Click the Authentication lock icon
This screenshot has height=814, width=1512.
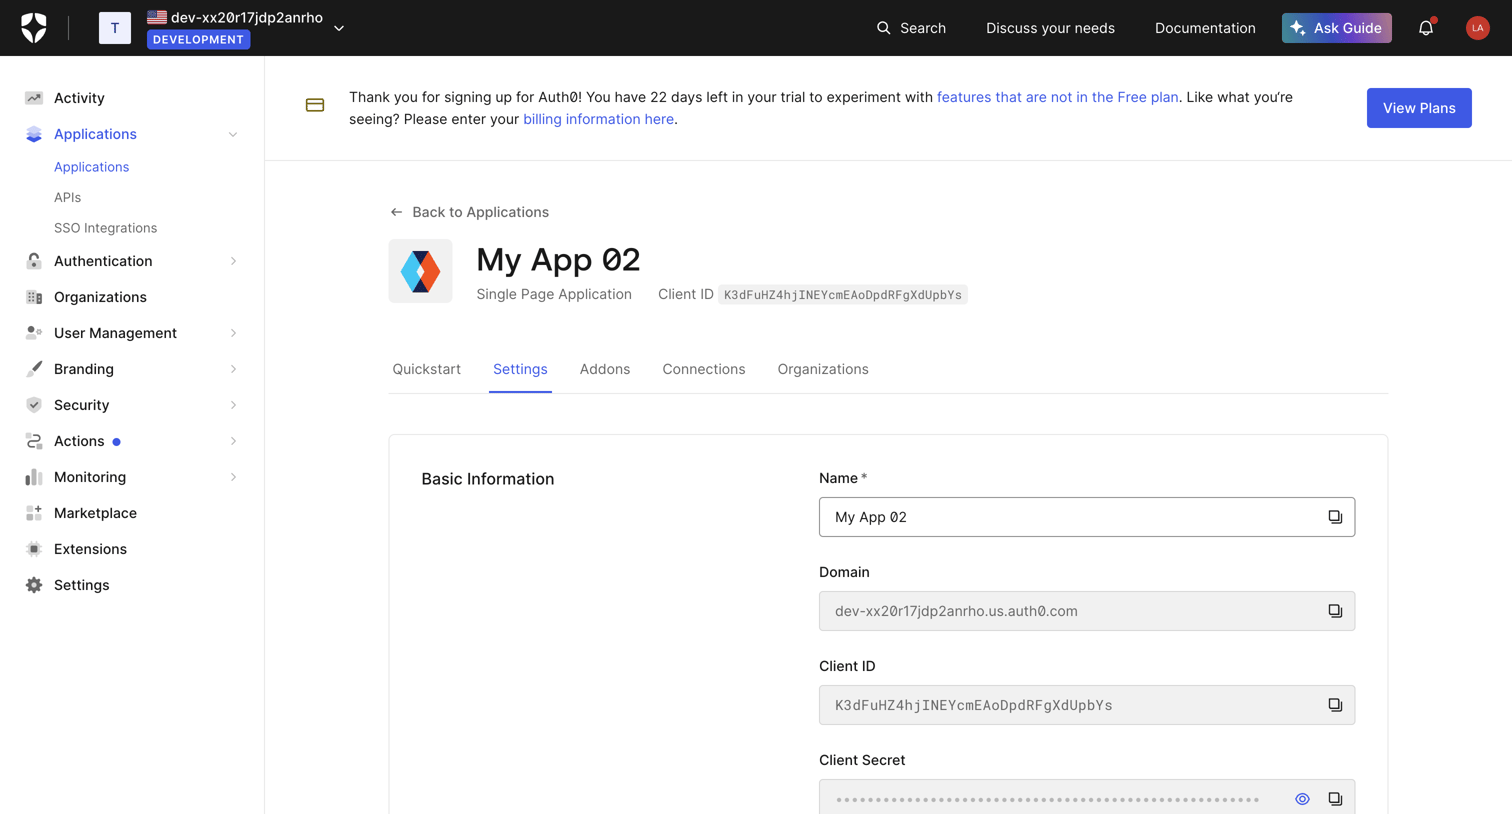tap(34, 261)
